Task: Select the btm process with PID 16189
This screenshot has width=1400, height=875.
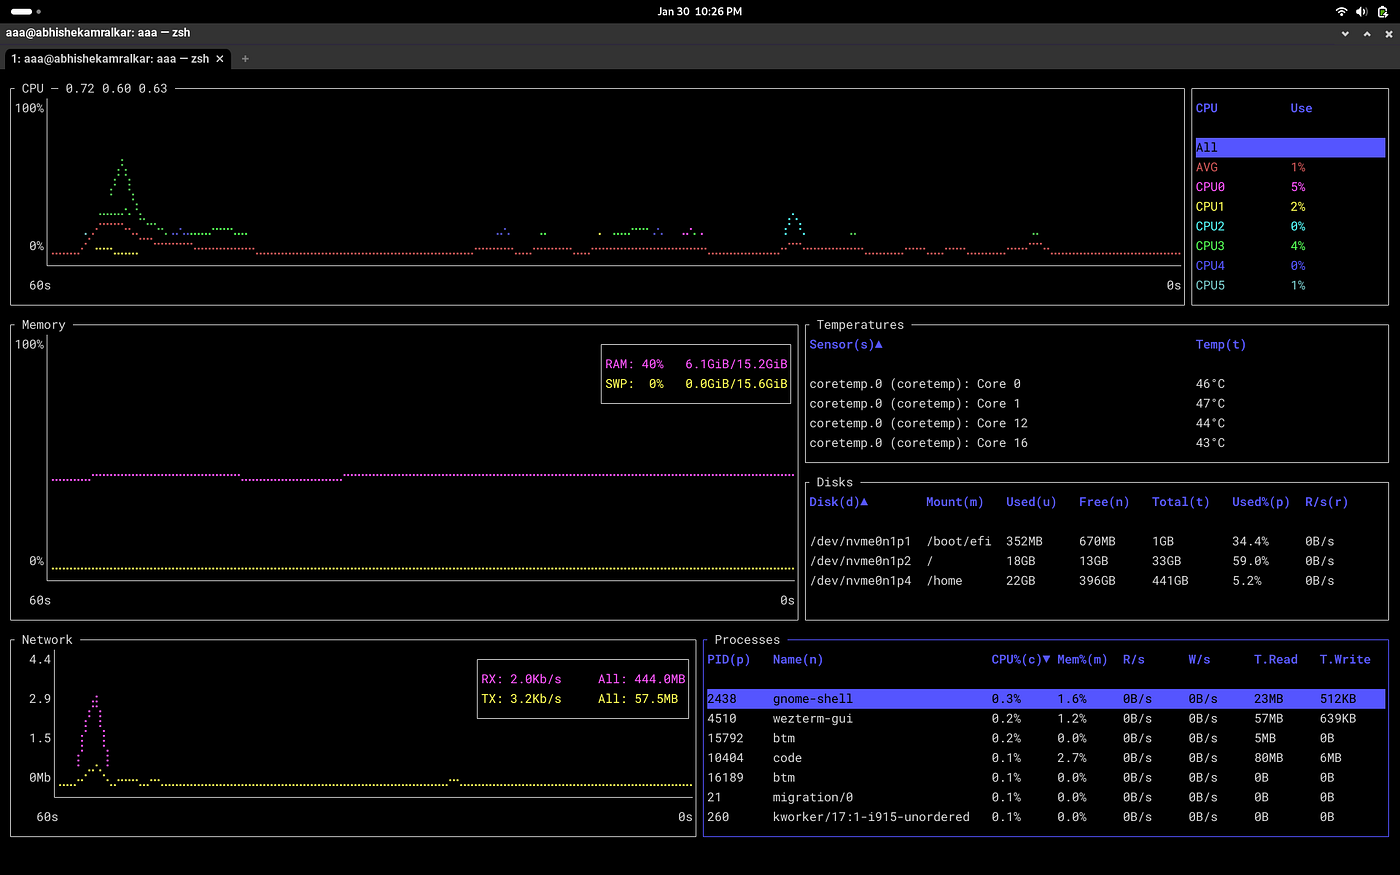Action: click(1046, 778)
